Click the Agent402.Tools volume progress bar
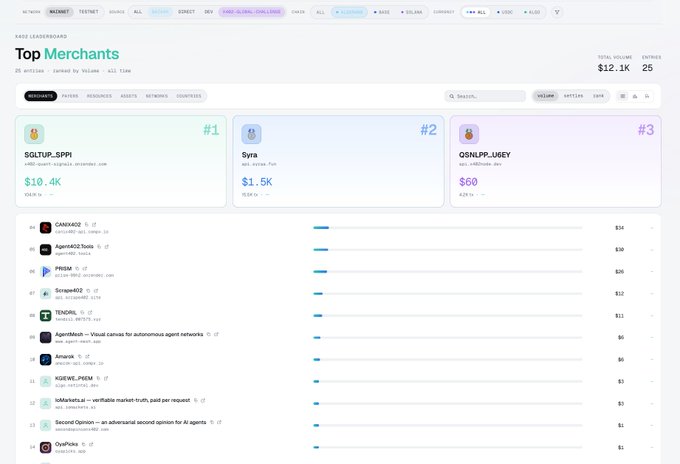The width and height of the screenshot is (680, 464). click(448, 249)
